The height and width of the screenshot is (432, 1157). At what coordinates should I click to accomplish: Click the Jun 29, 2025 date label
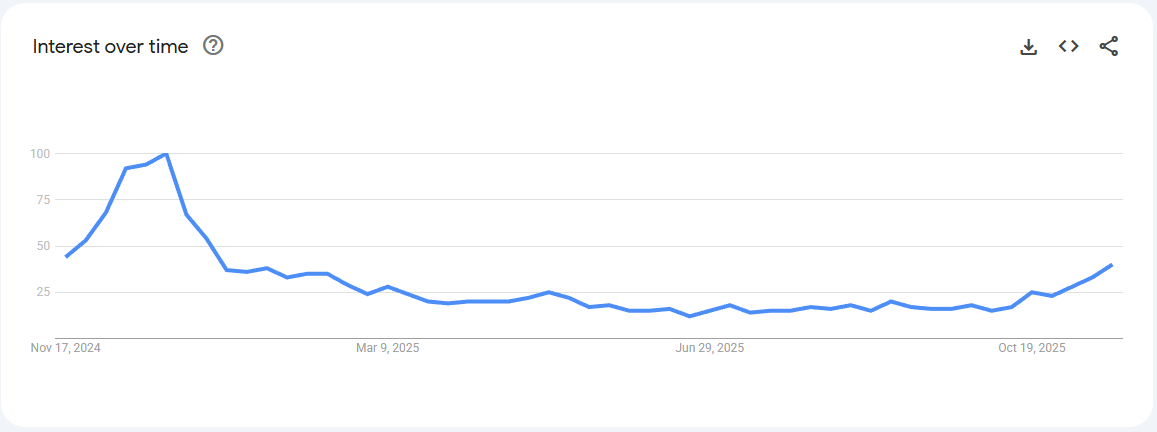coord(710,348)
